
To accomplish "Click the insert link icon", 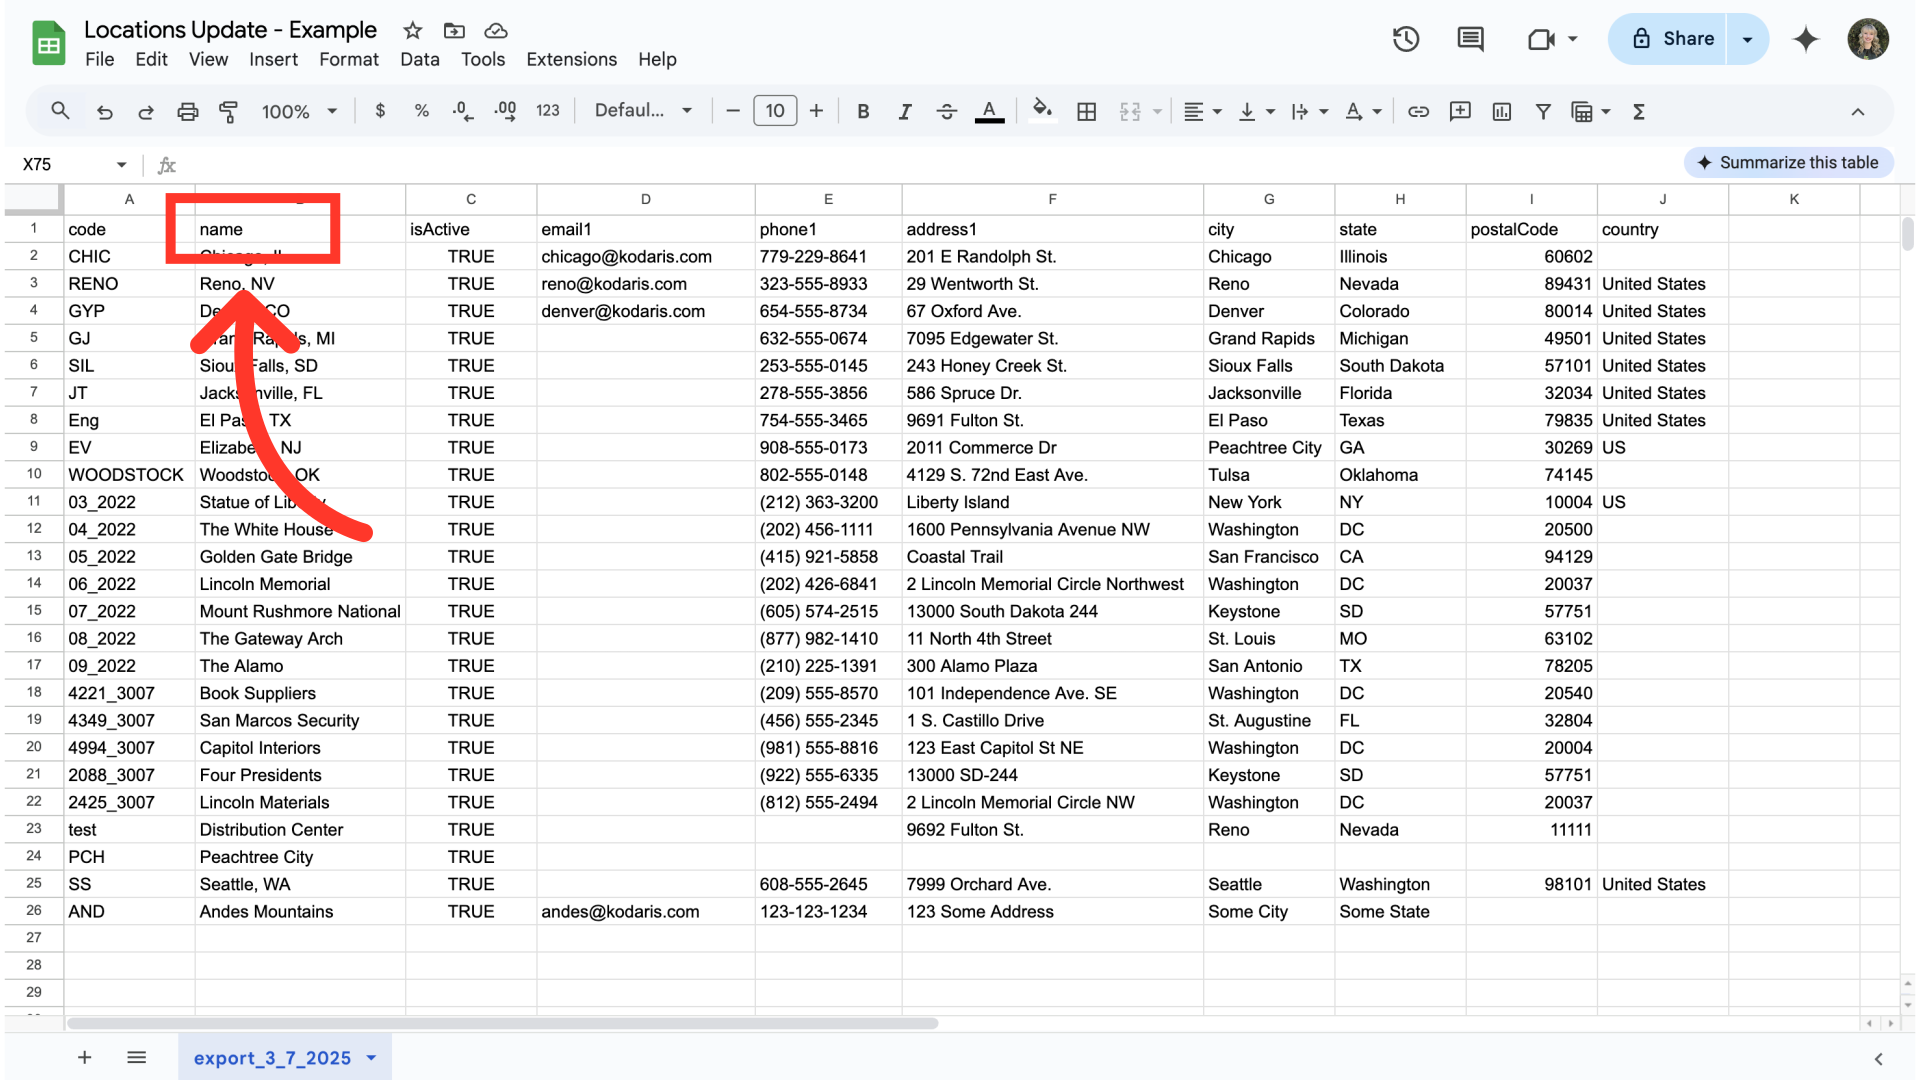I will (1418, 112).
